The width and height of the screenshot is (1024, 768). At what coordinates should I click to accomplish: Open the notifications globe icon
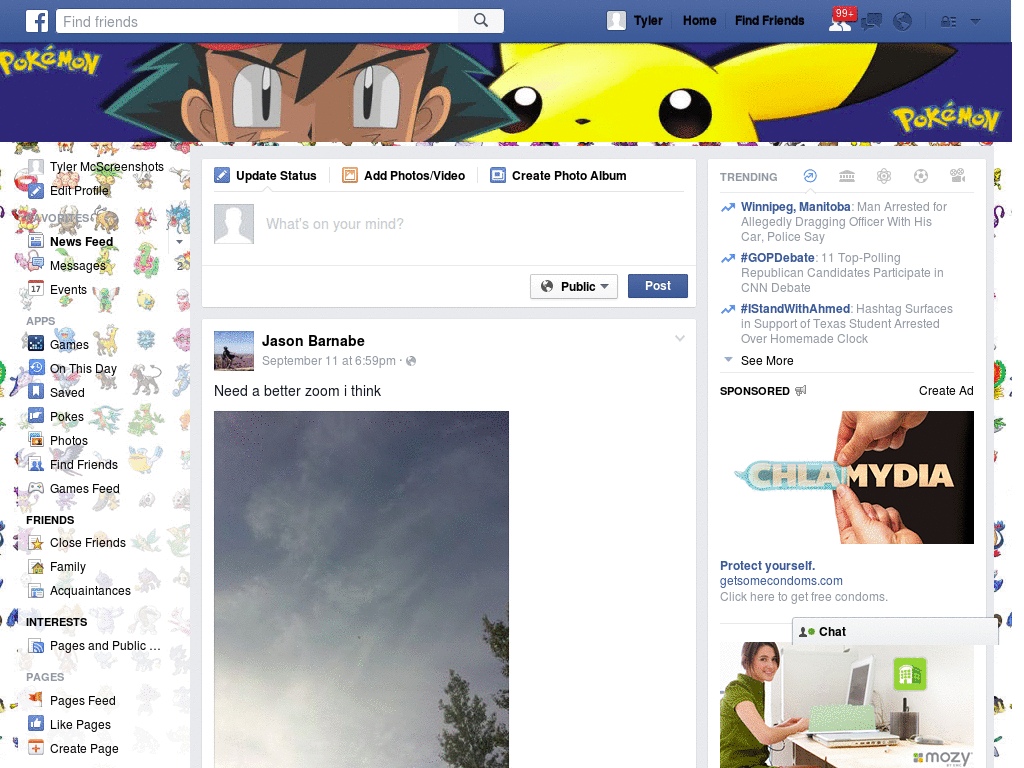pos(902,22)
